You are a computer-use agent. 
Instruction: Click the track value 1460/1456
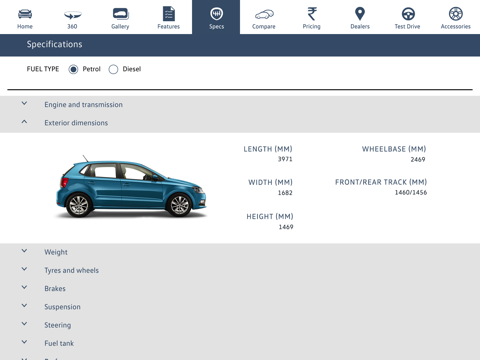tap(411, 193)
